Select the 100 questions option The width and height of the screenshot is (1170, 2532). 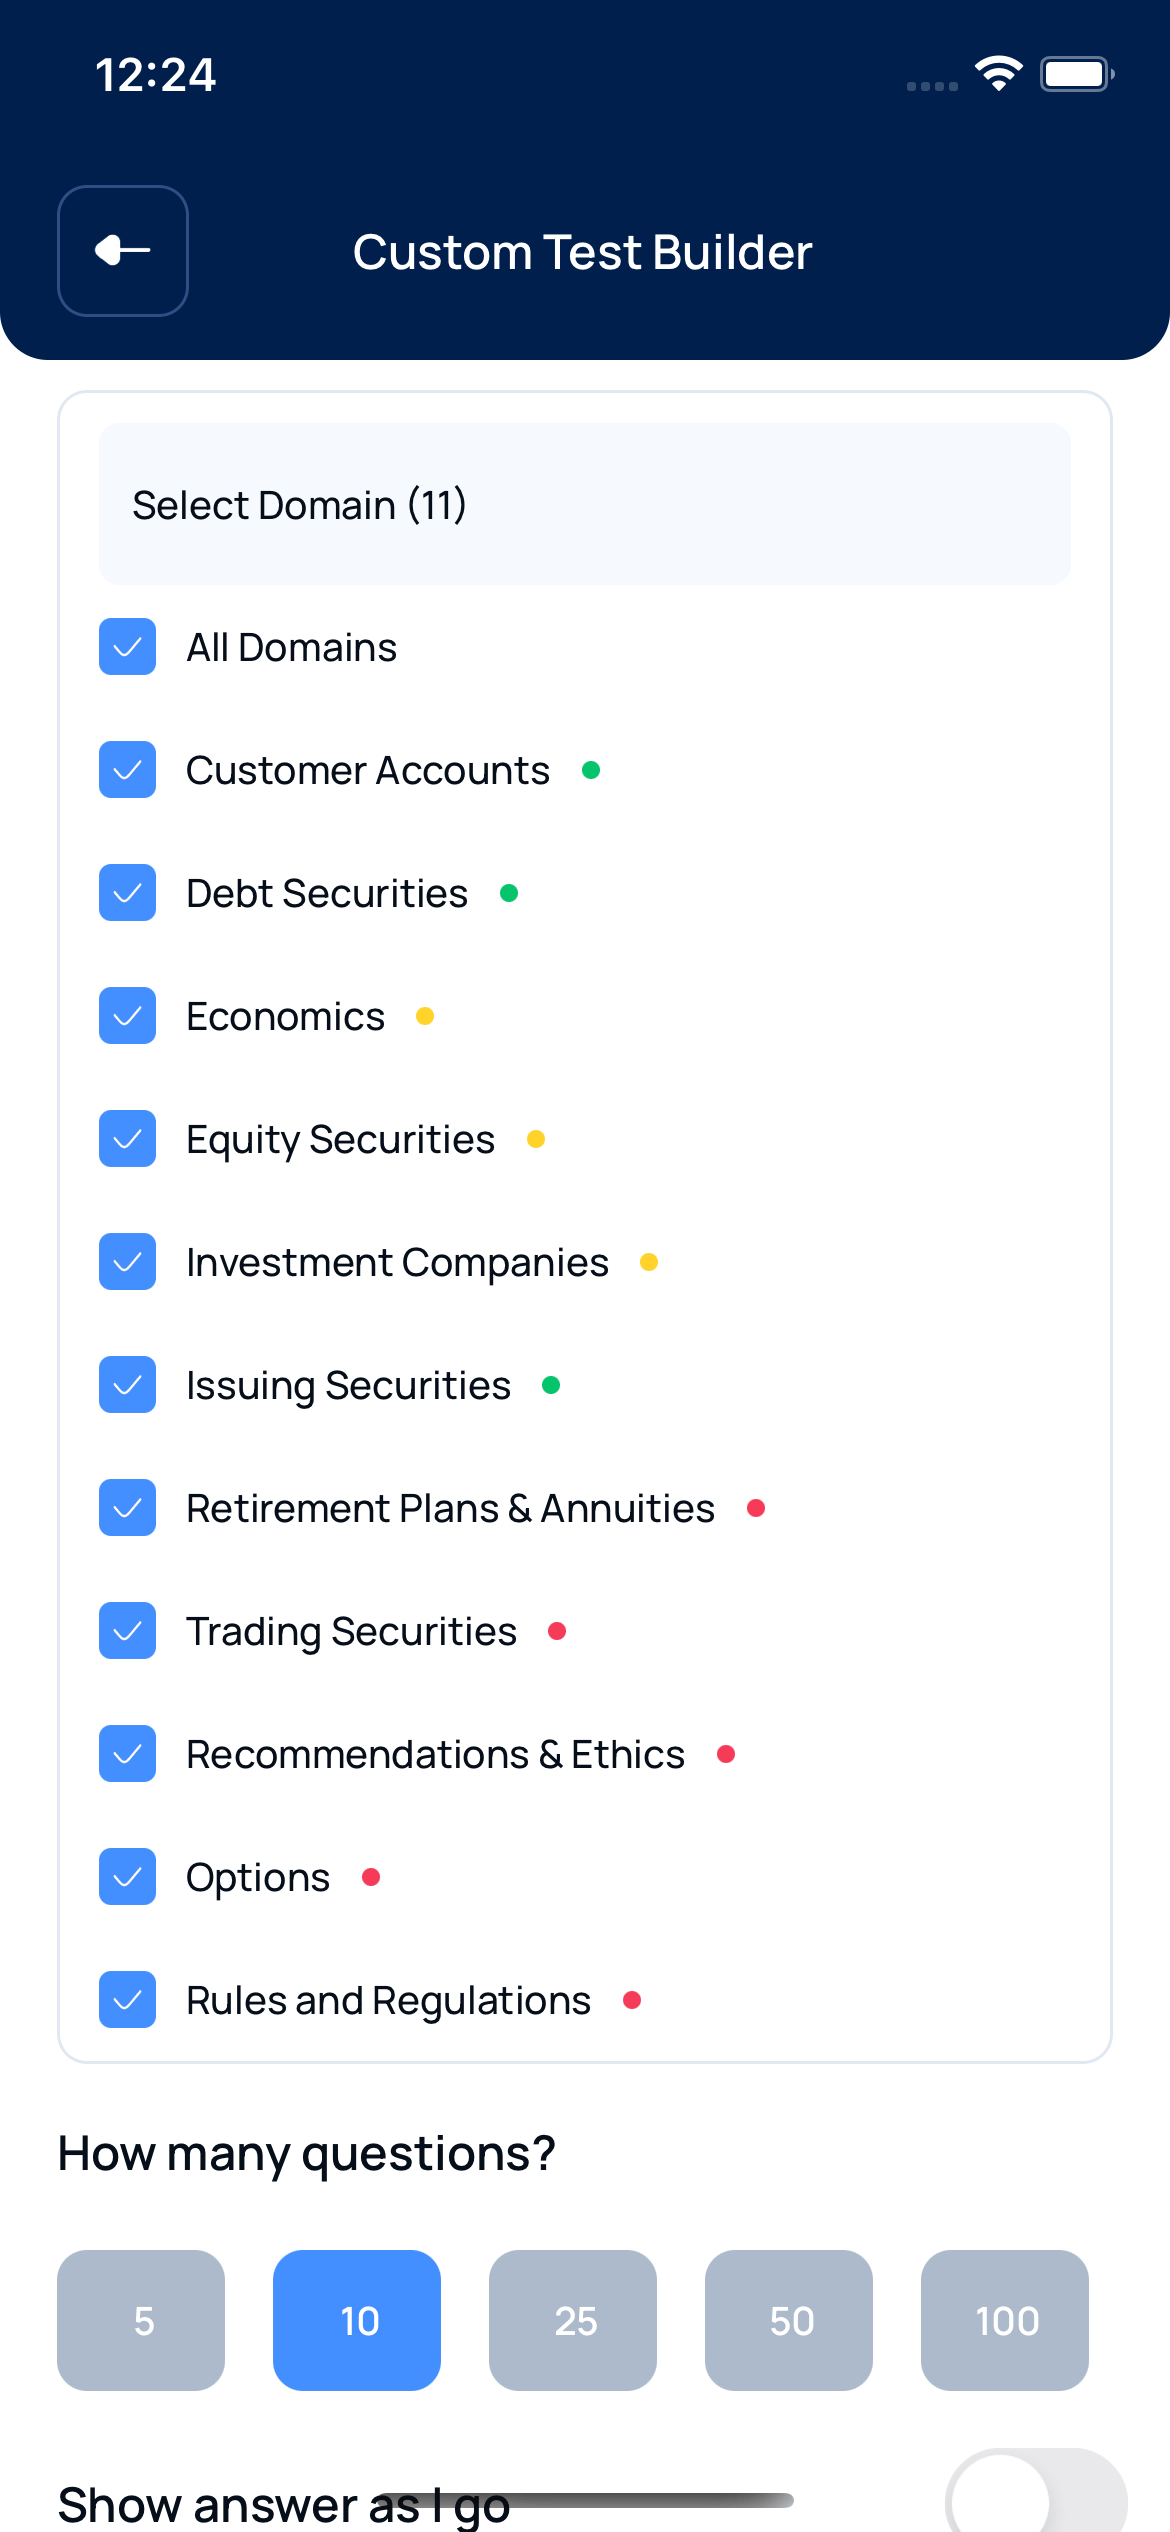[x=1005, y=2320]
